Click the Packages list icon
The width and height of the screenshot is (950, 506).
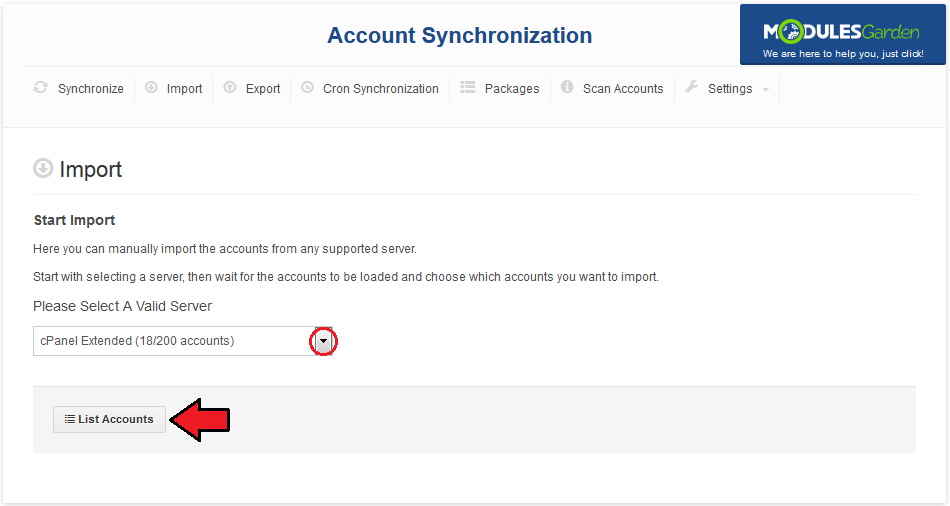coord(467,87)
